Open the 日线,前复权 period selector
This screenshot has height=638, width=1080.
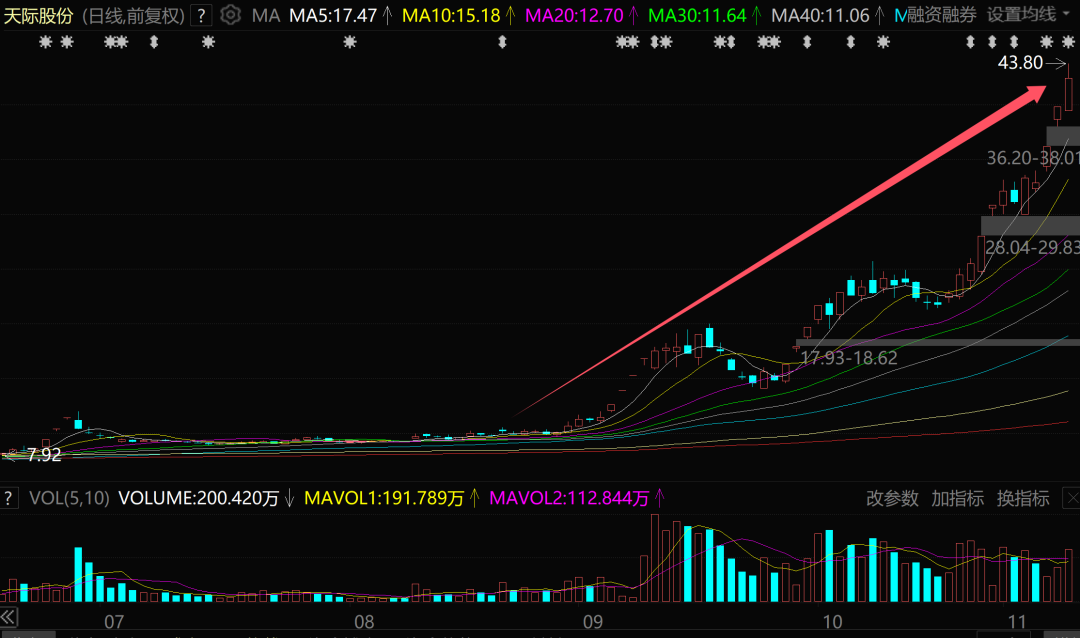132,15
